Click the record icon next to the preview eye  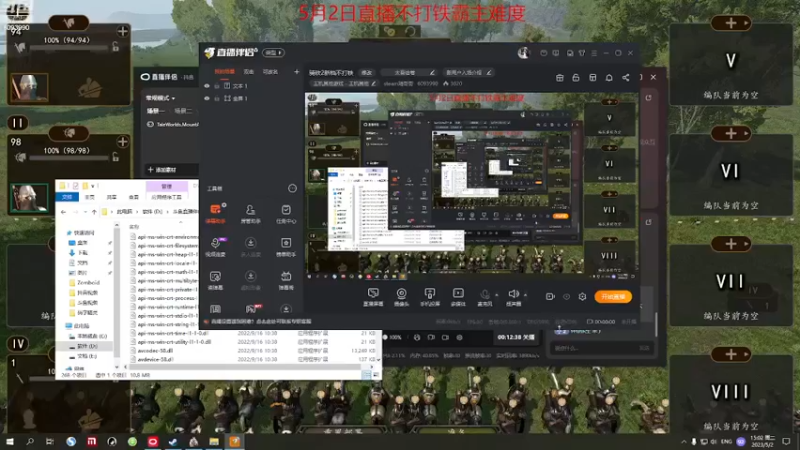point(550,296)
